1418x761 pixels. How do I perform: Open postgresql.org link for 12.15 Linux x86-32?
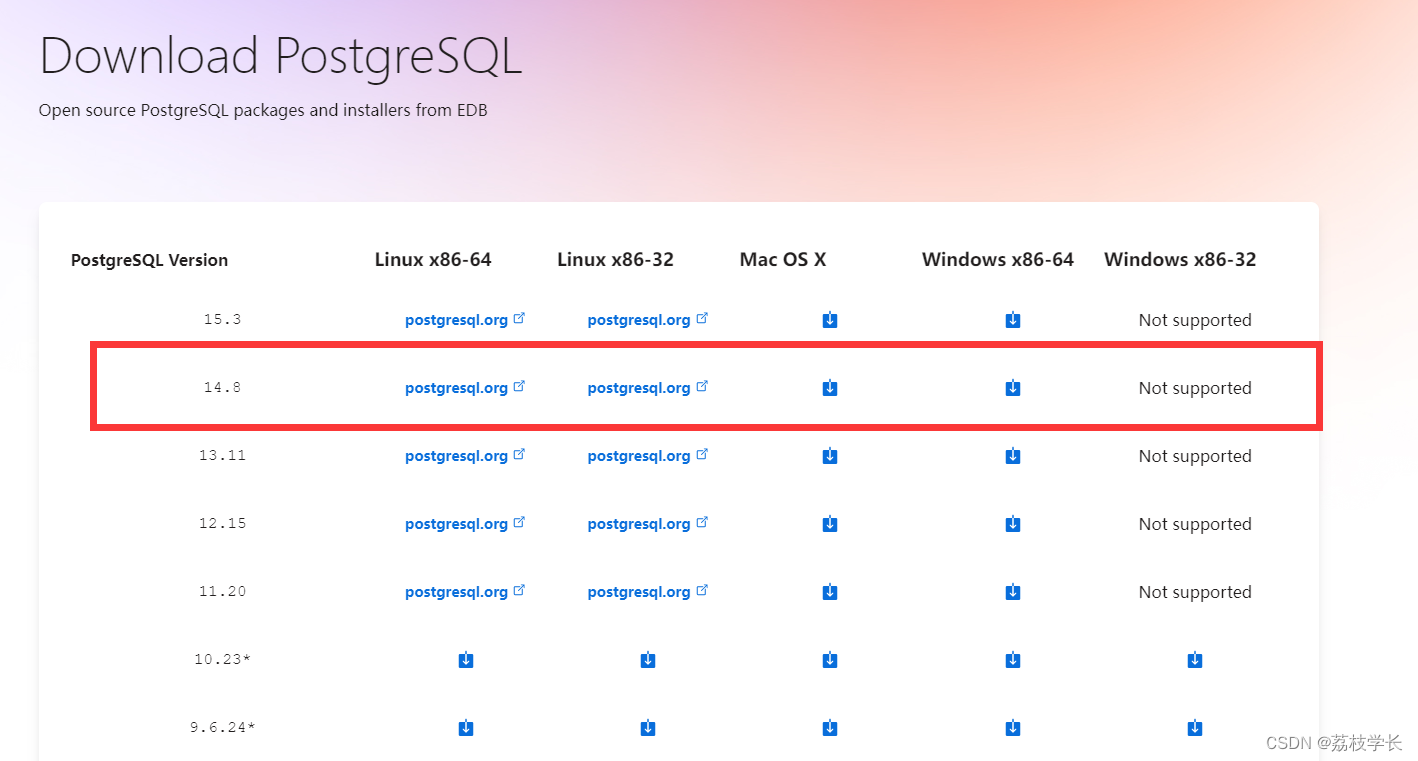click(648, 524)
